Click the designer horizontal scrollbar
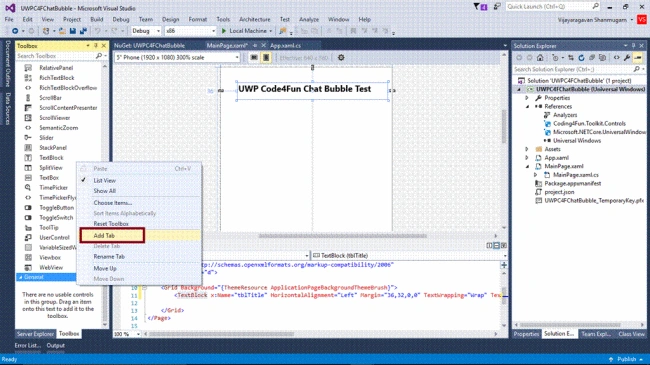Image resolution: width=650 pixels, height=365 pixels. (x=342, y=236)
